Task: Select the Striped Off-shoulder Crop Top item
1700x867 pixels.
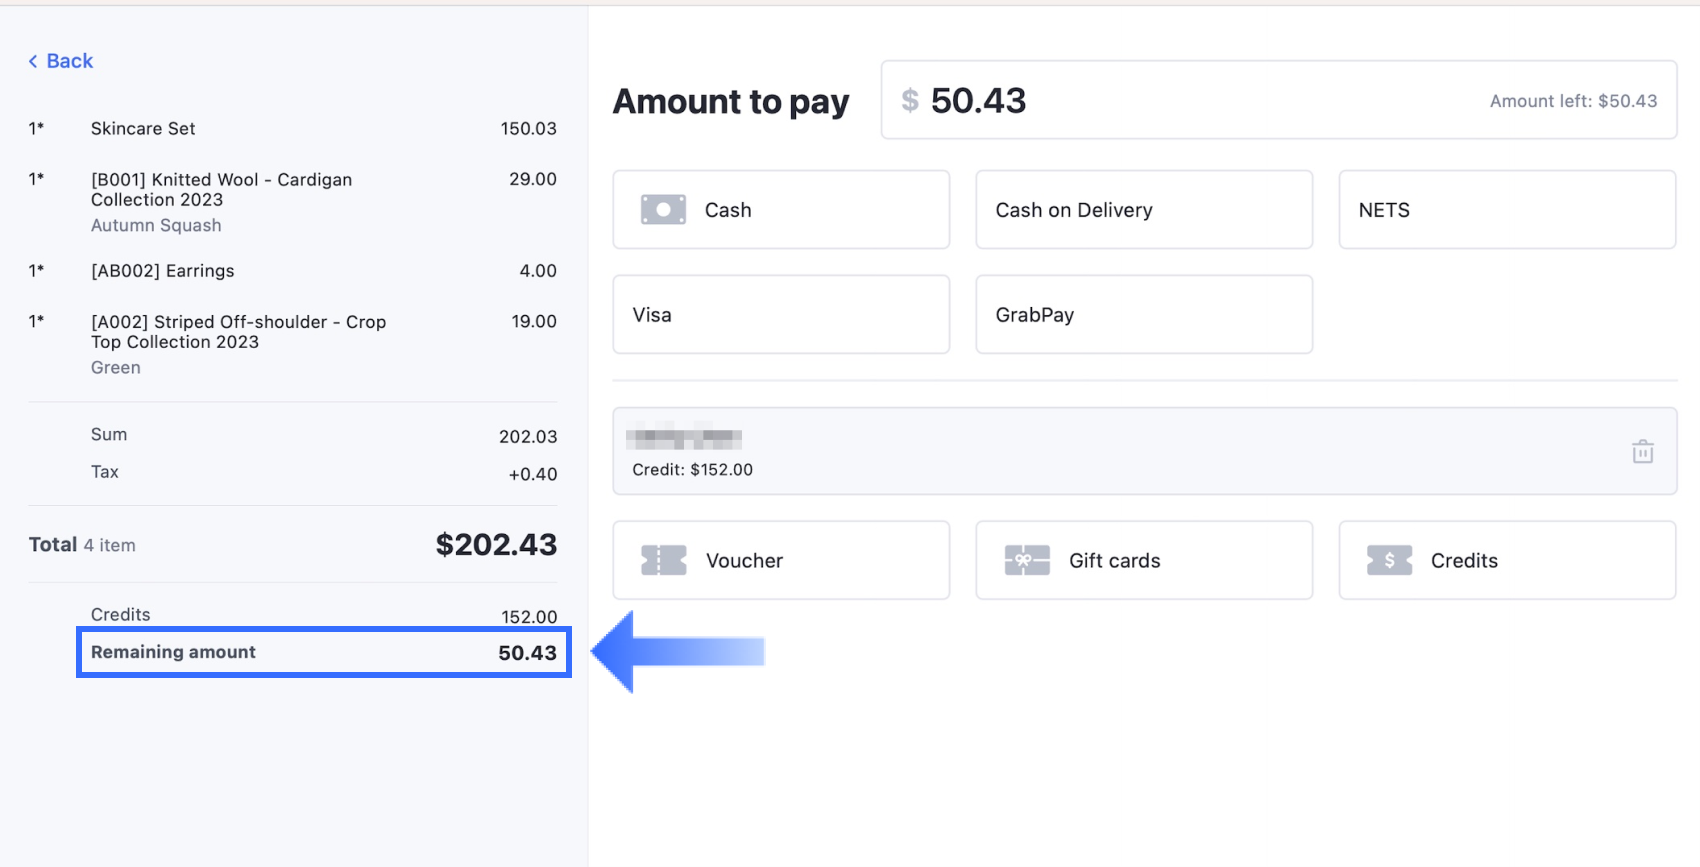Action: (x=238, y=332)
